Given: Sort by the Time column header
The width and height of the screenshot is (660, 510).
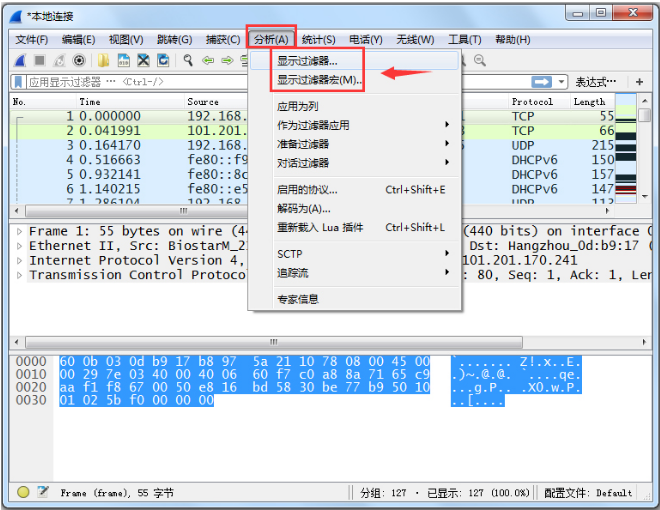Looking at the screenshot, I should [x=130, y=102].
